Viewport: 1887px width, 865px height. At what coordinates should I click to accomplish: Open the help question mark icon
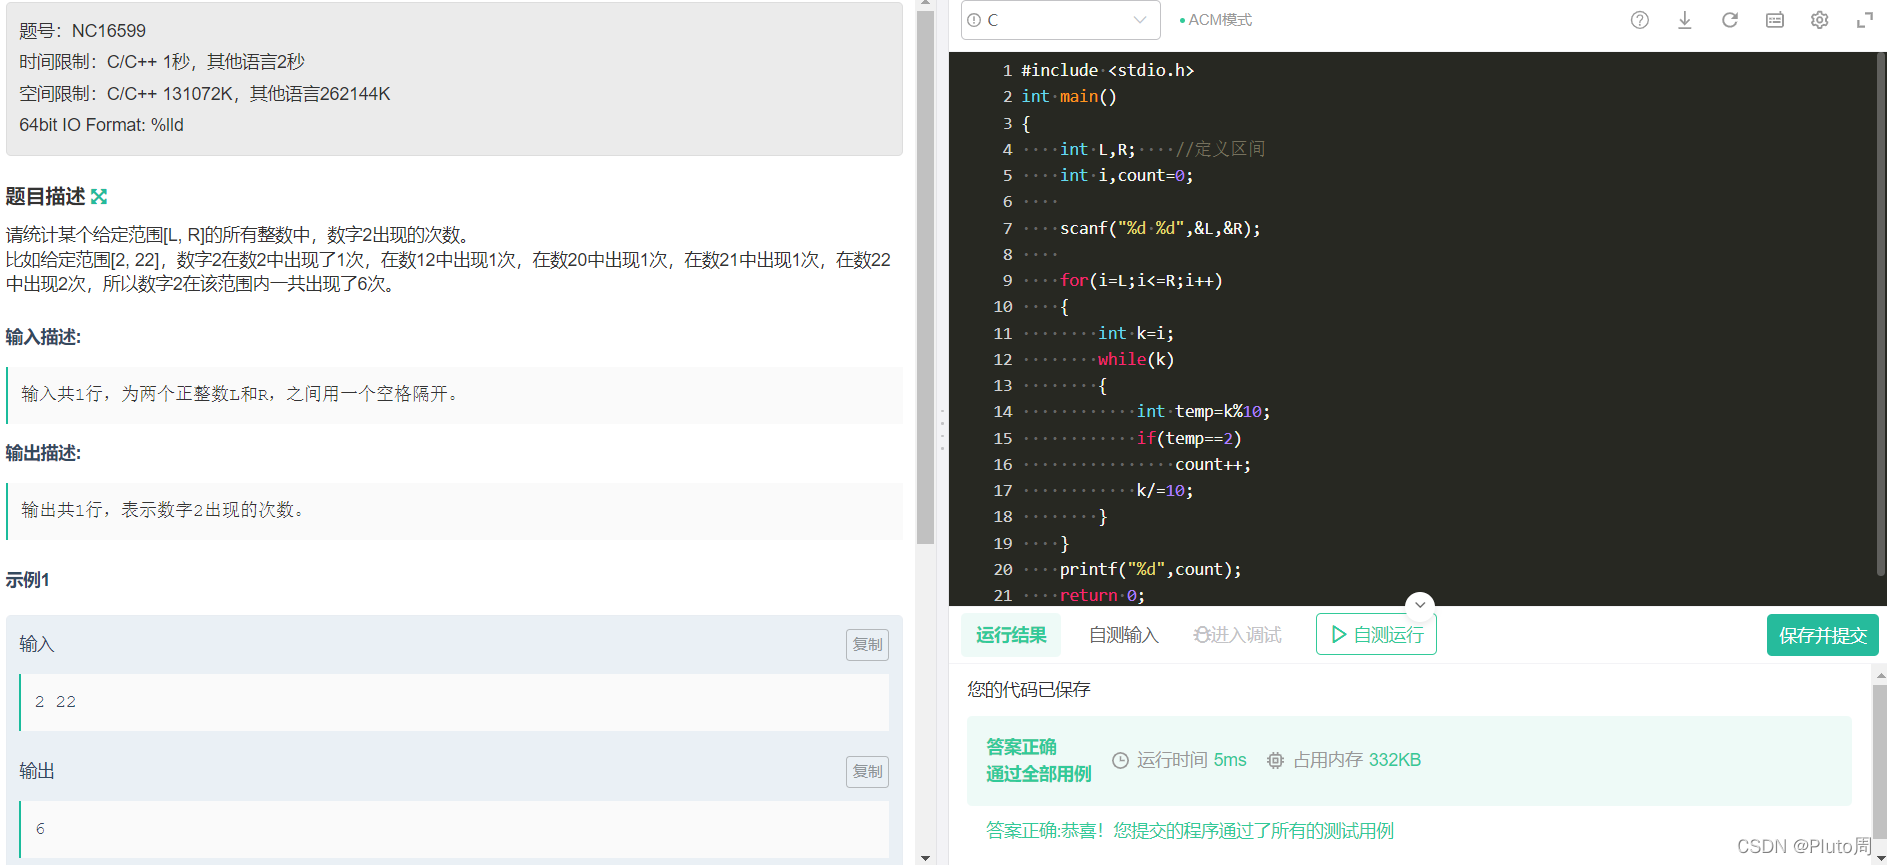(1639, 20)
